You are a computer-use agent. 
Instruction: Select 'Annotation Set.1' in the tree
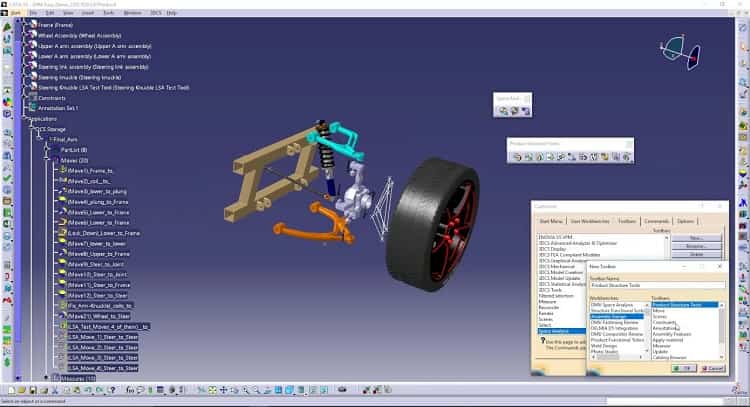coord(58,108)
